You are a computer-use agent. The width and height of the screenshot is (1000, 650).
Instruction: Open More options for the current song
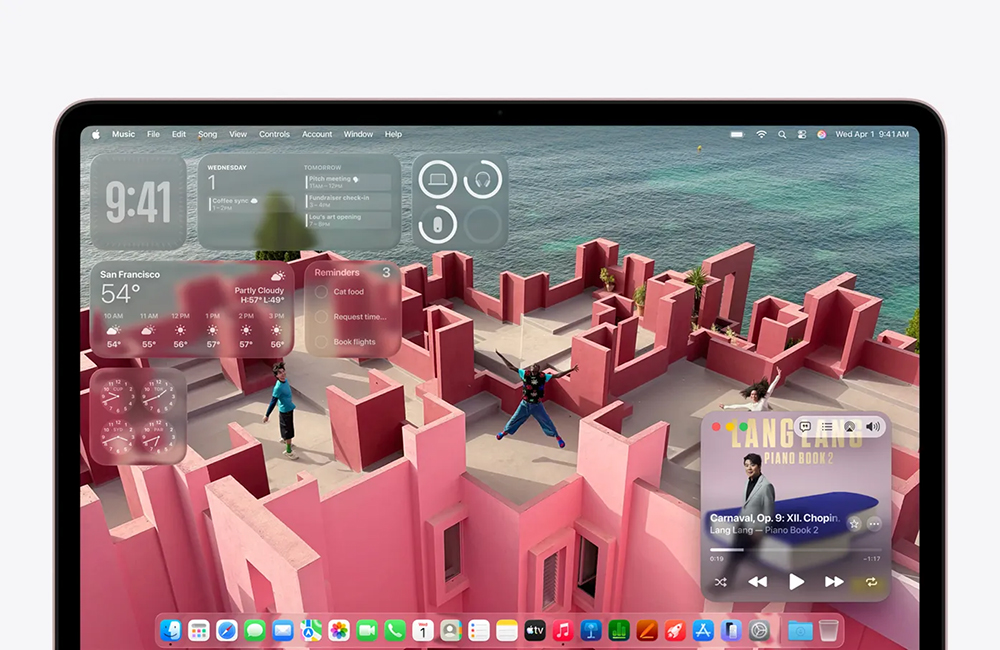click(873, 525)
